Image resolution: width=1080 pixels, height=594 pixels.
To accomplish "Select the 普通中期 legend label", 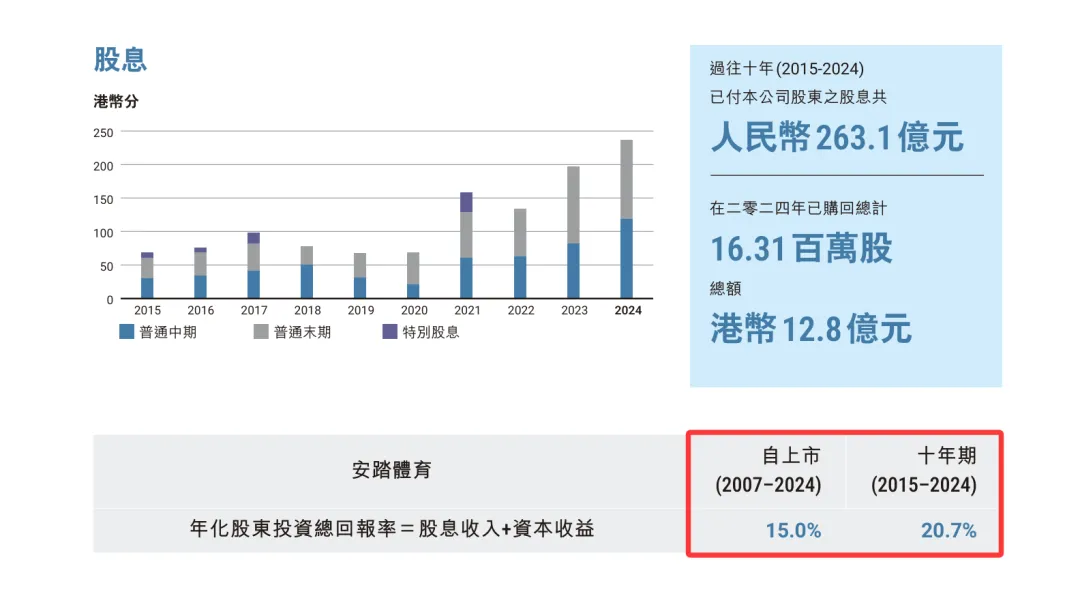I will [168, 332].
